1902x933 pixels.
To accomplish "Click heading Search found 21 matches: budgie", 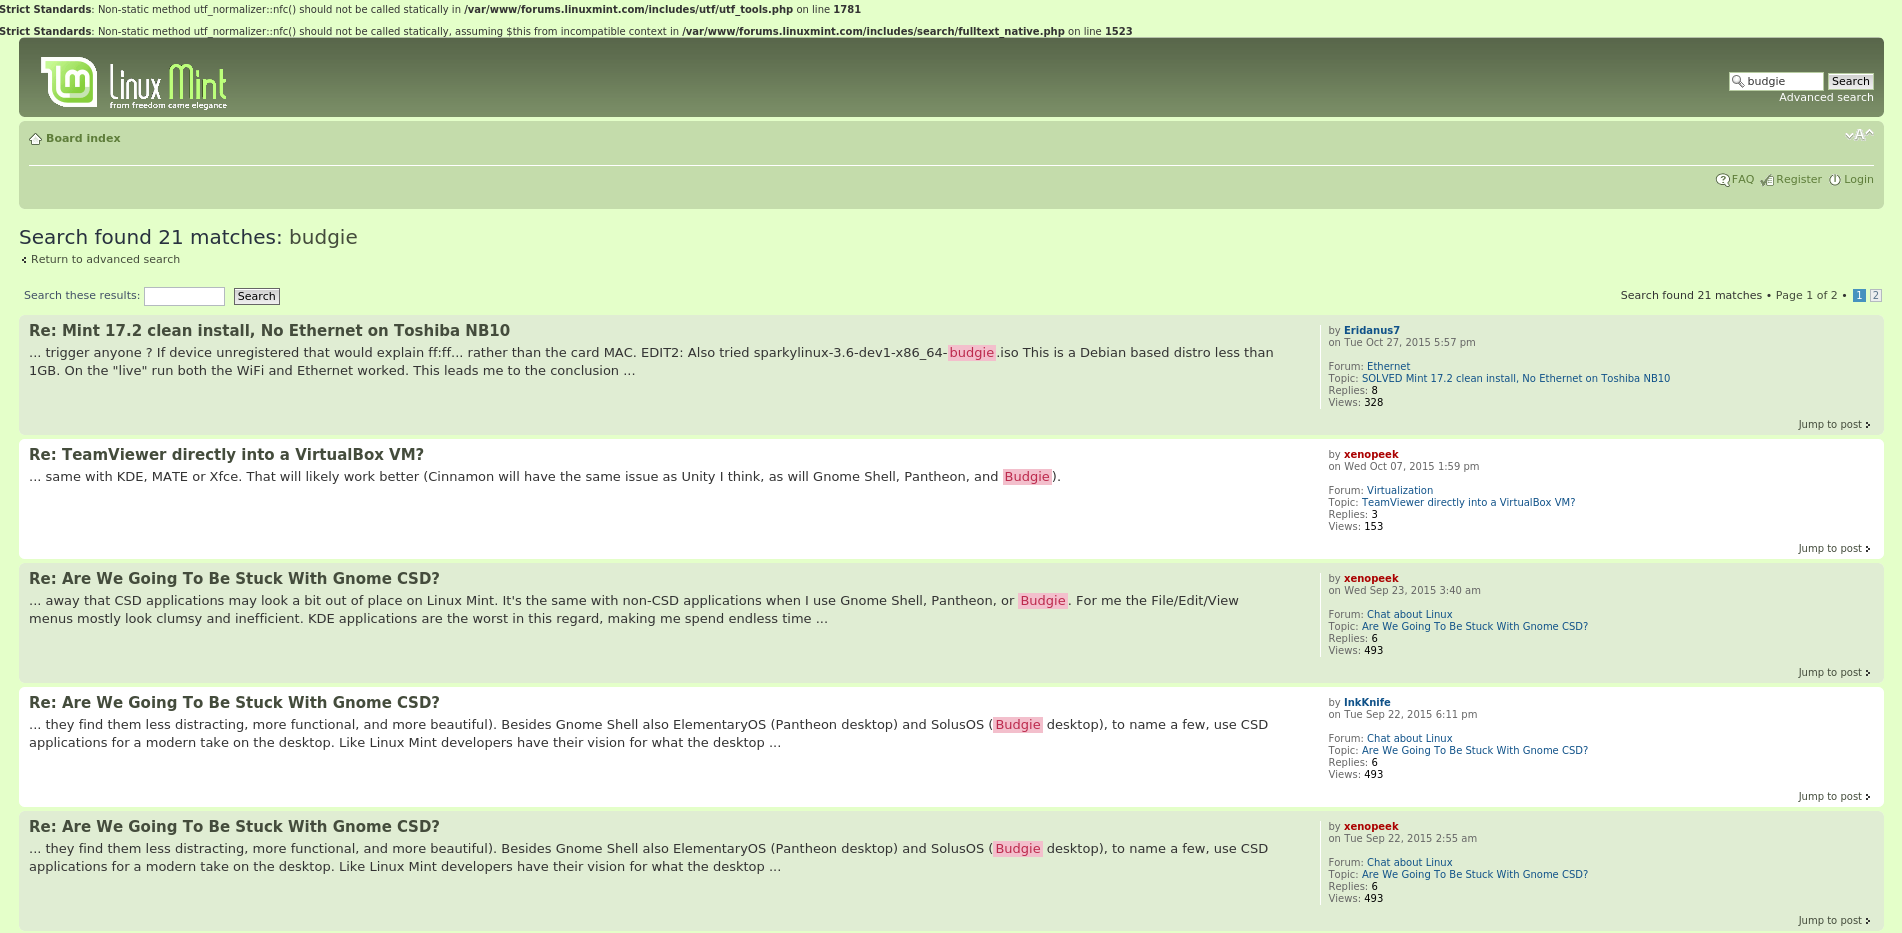I will 188,237.
